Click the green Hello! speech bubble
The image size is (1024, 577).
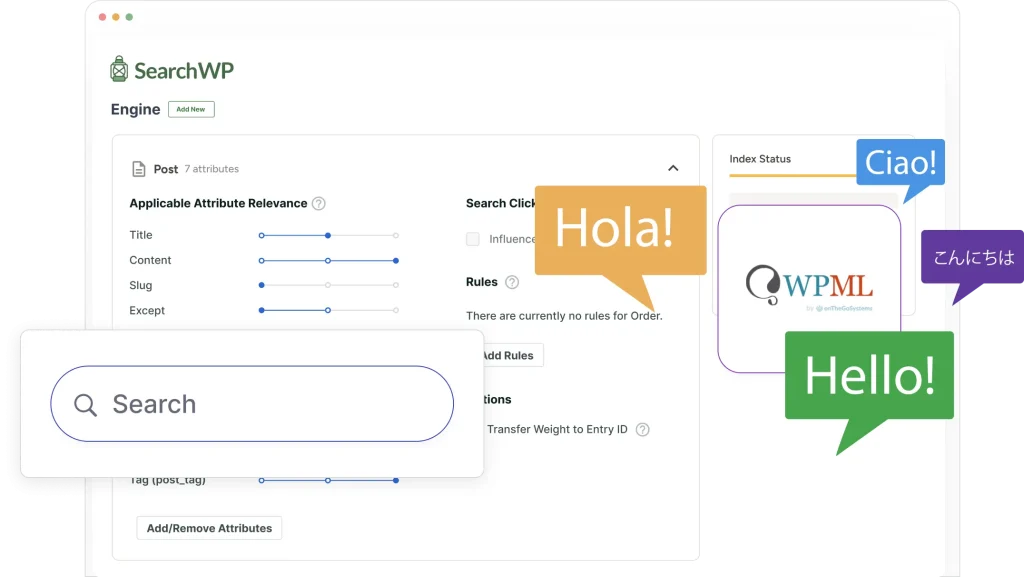point(869,392)
